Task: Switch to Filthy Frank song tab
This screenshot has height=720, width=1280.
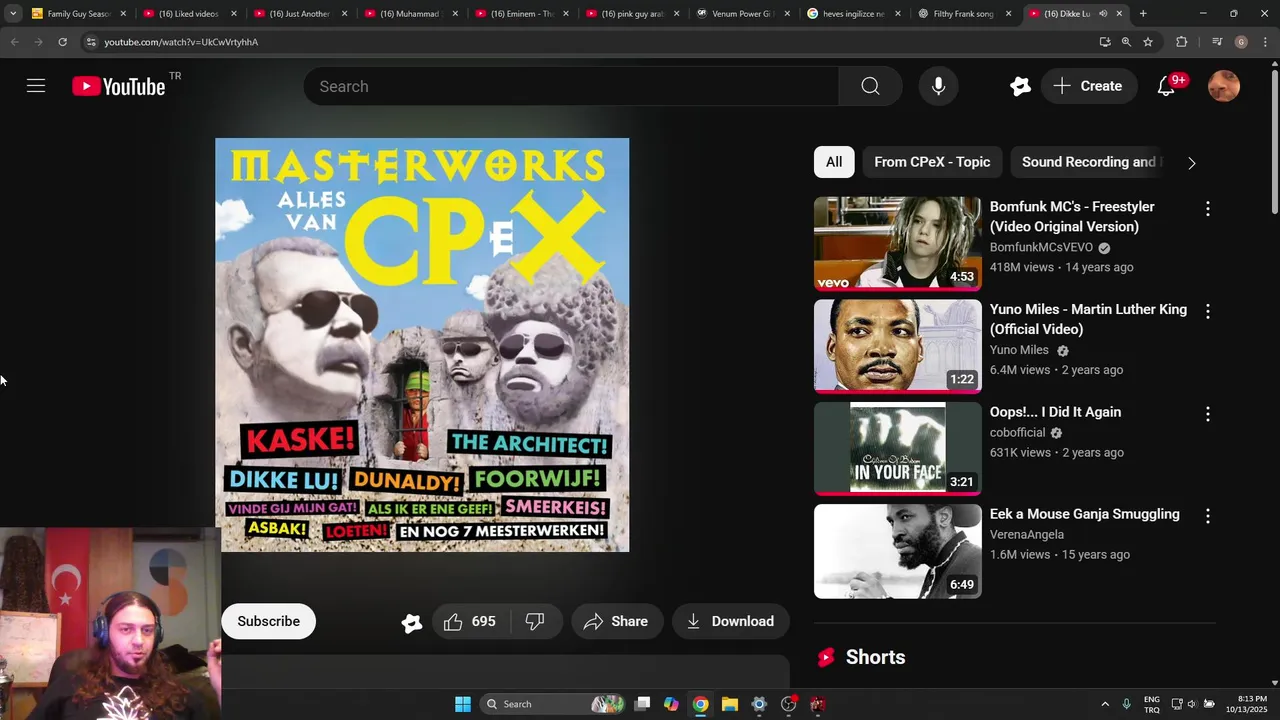Action: tap(964, 14)
